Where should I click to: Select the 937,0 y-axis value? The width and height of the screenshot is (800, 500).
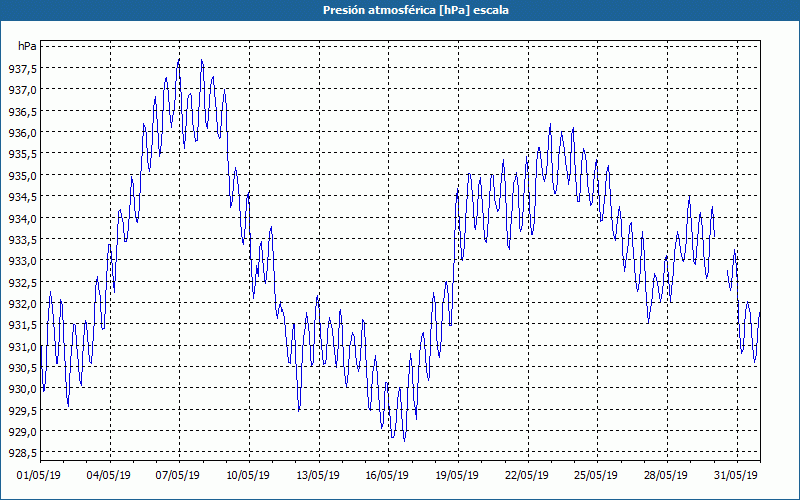pos(22,90)
